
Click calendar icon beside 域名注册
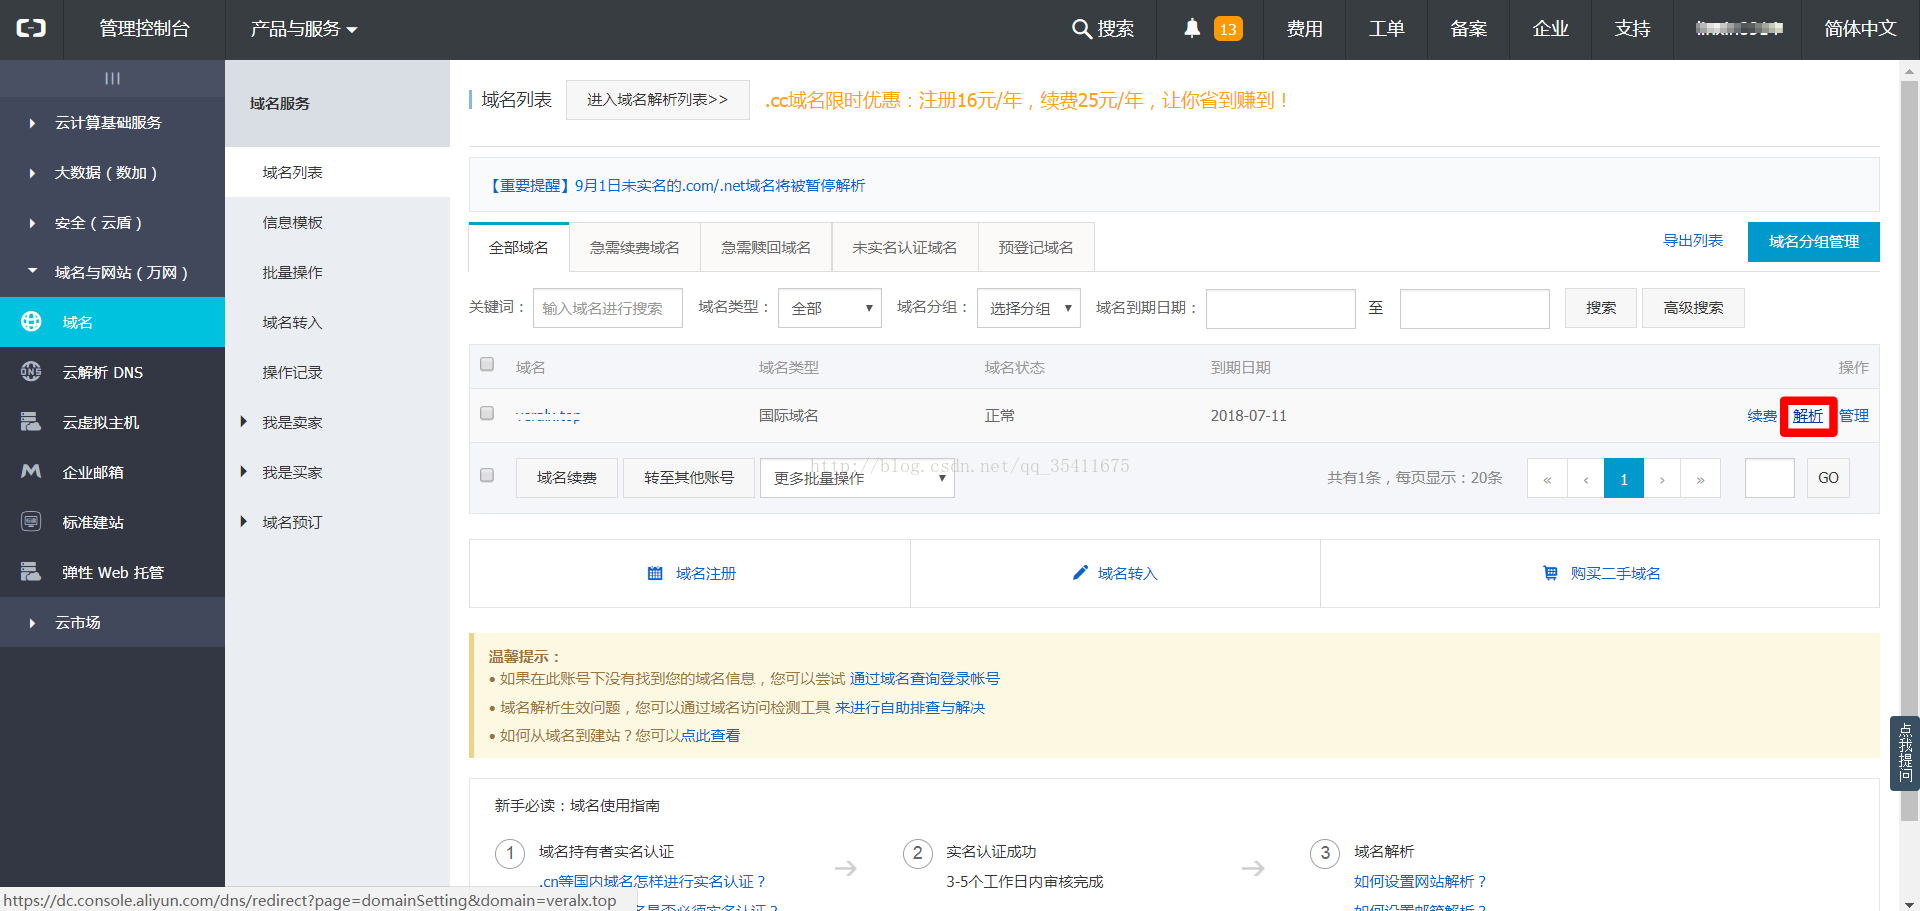click(655, 573)
